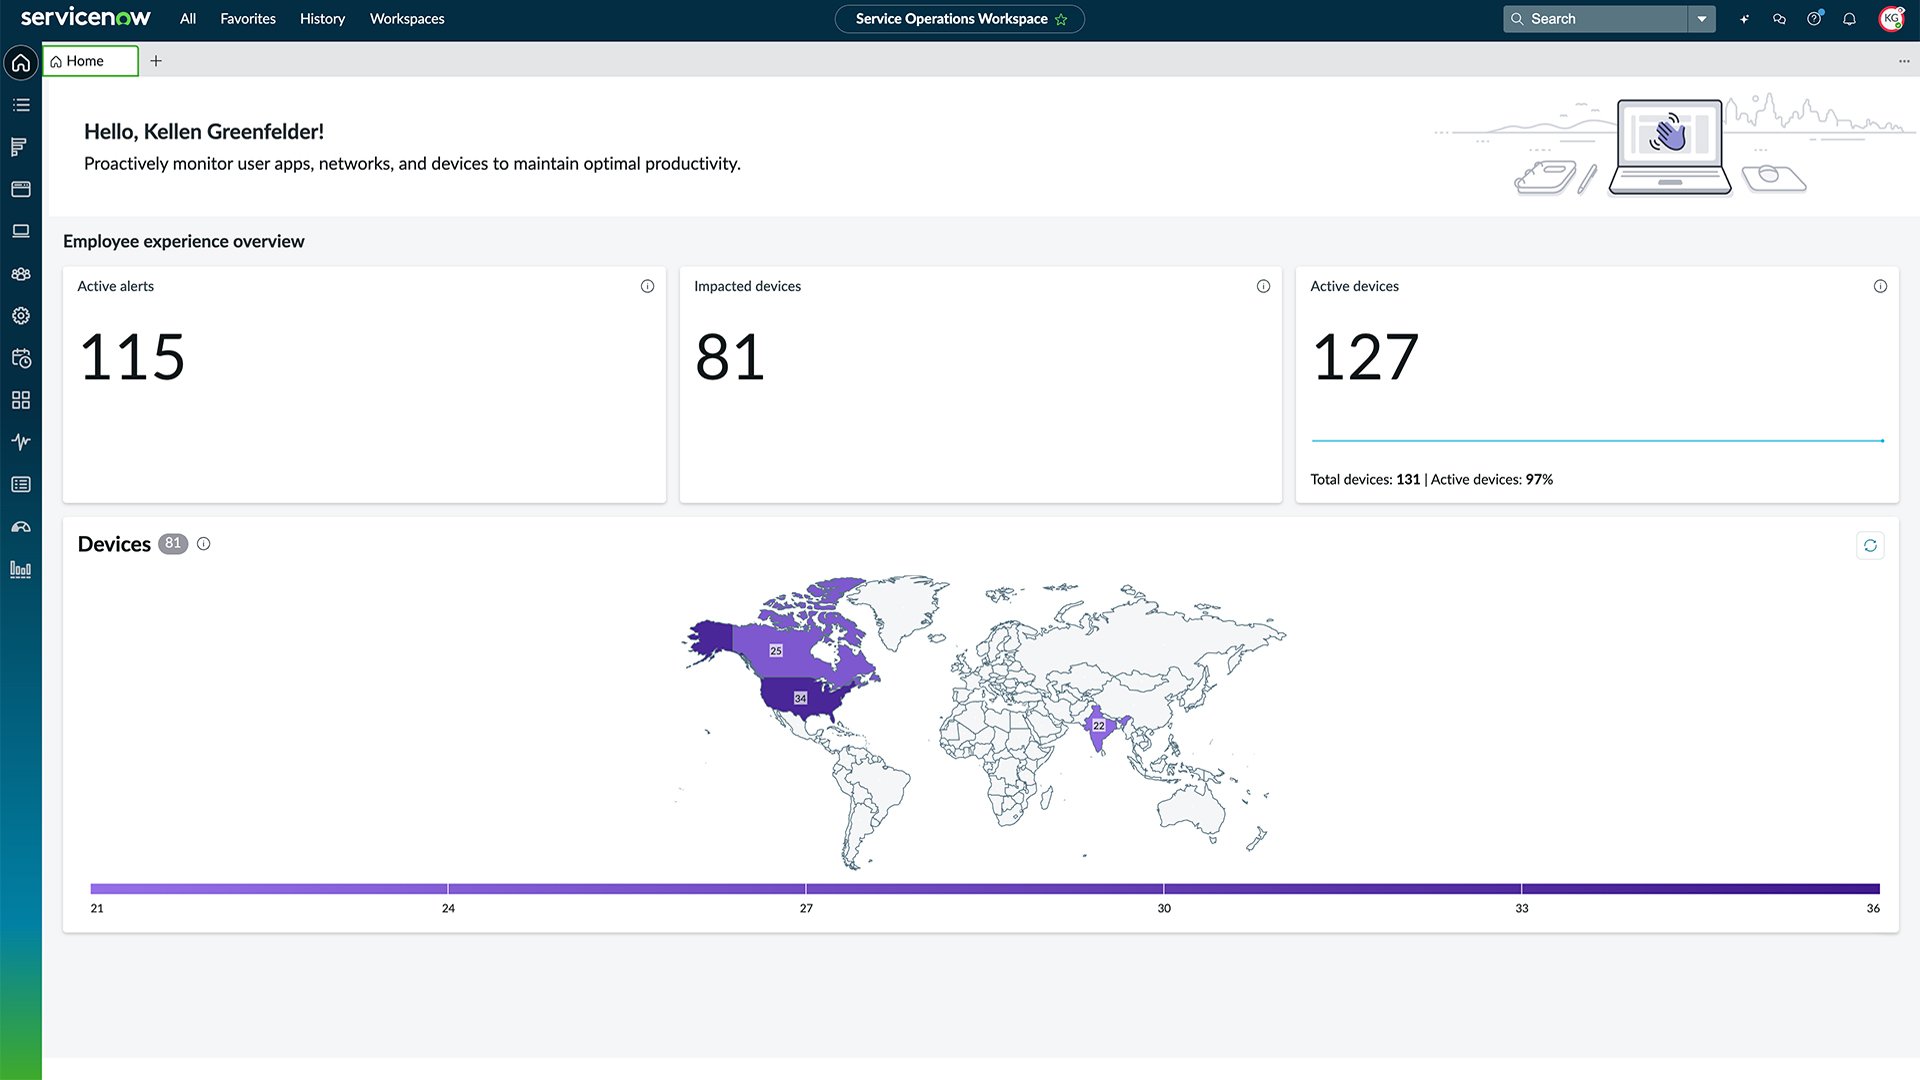Click the gear settings sidebar icon

pos(21,316)
